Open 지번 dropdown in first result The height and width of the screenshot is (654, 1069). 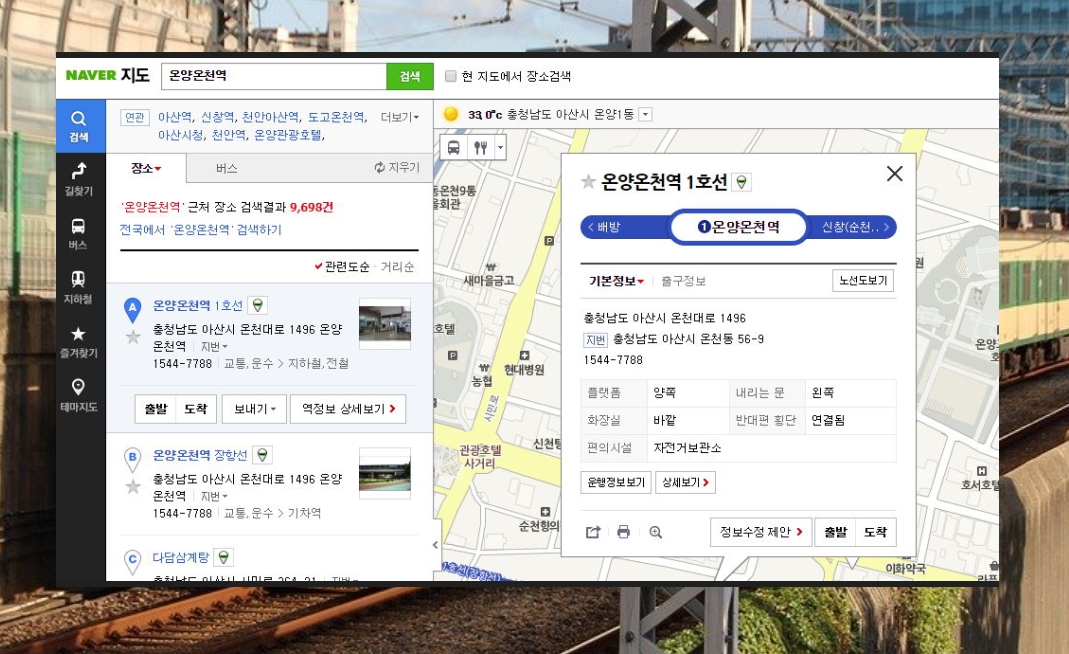[x=213, y=346]
